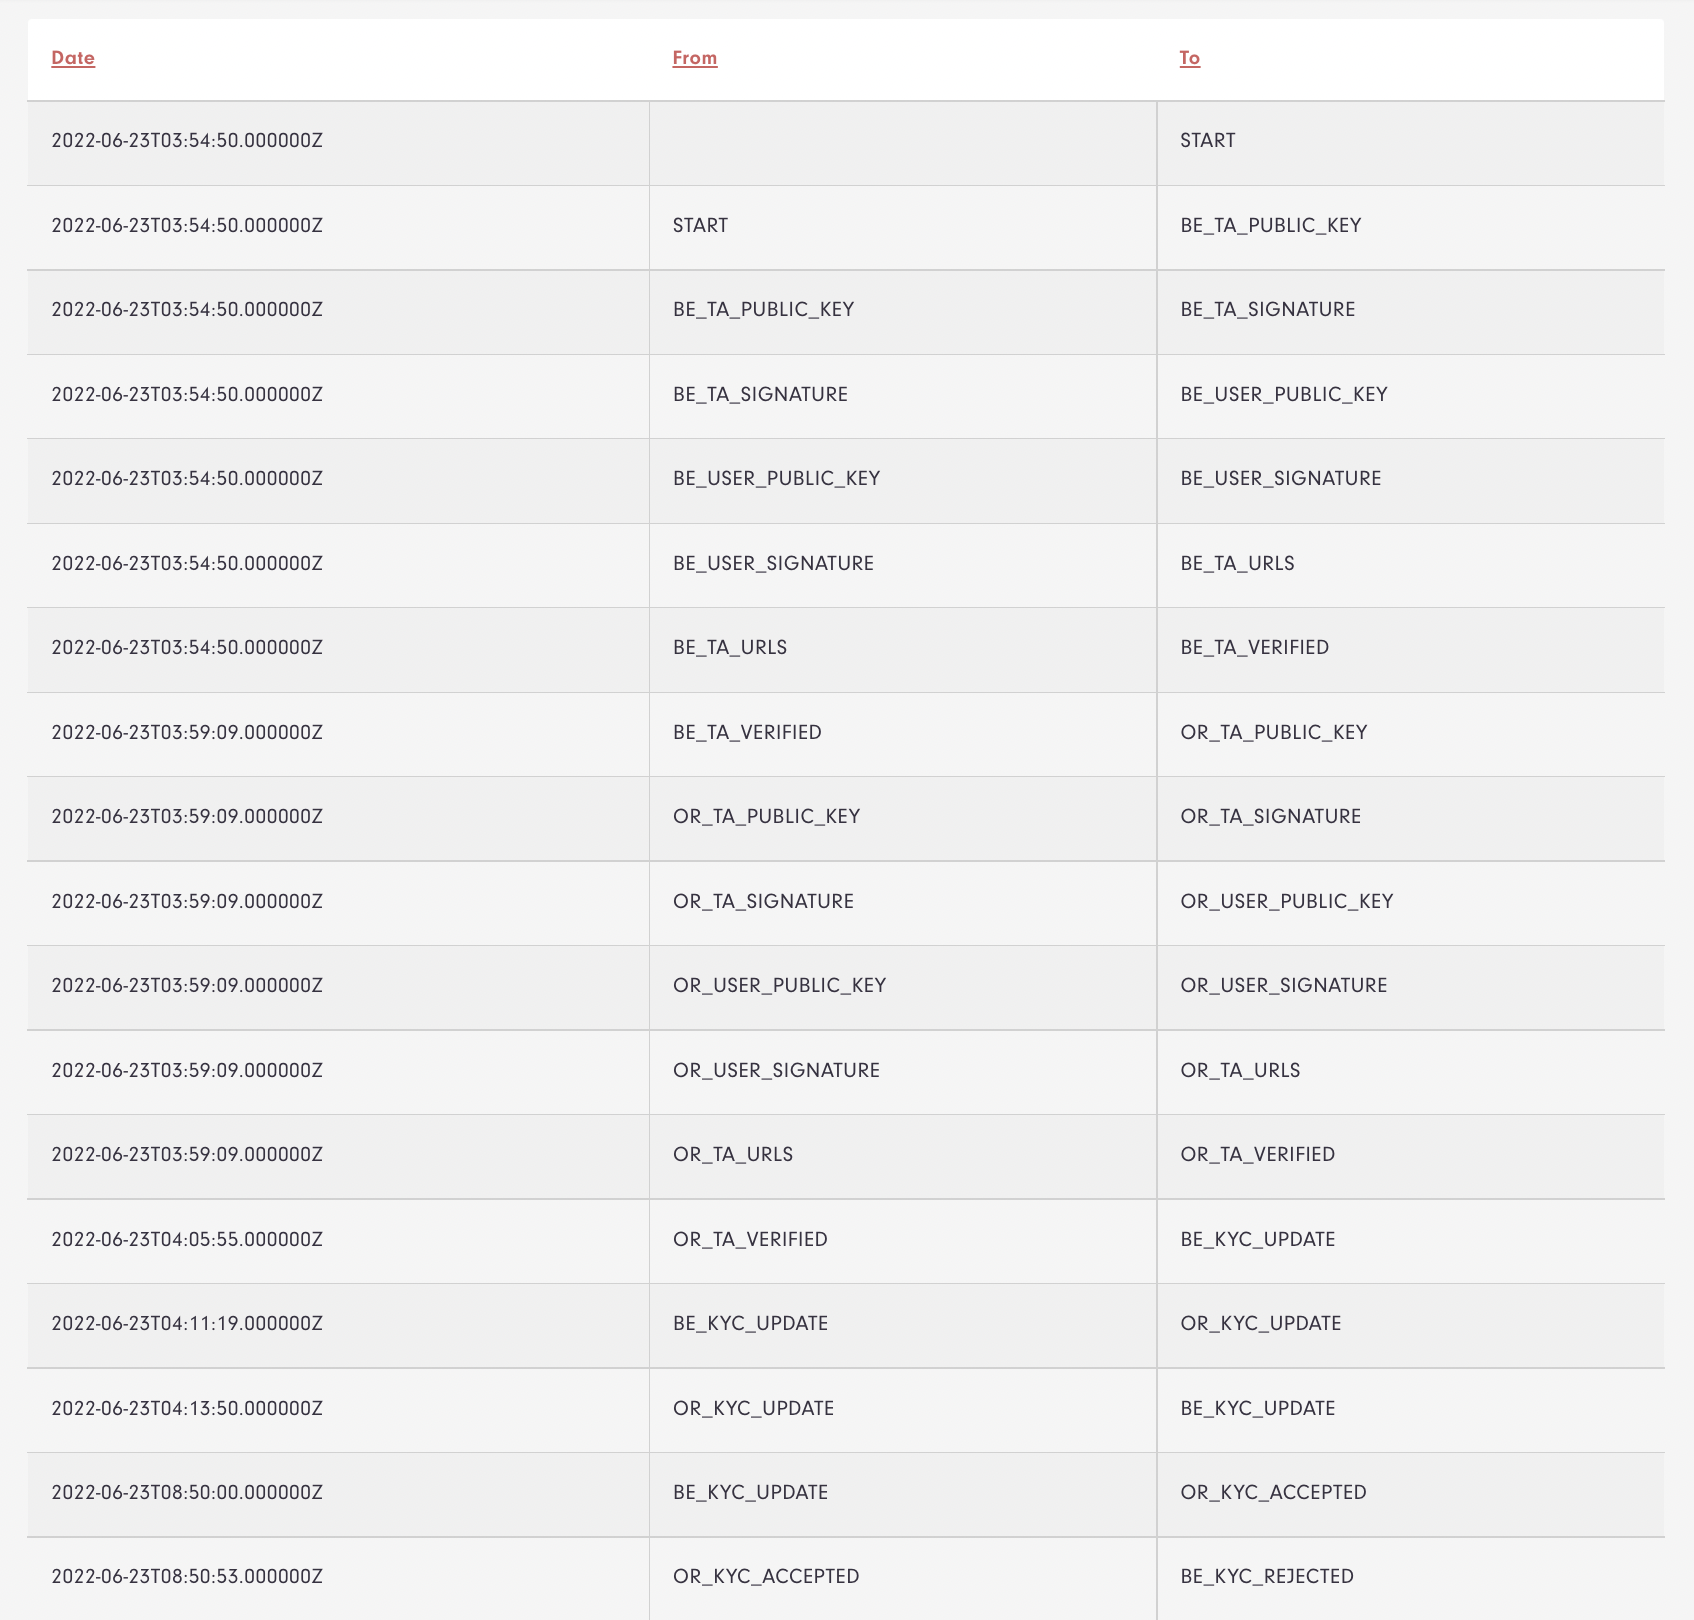
Task: Click BE_TA_PUBLIC_KEY in the From column
Action: [764, 309]
